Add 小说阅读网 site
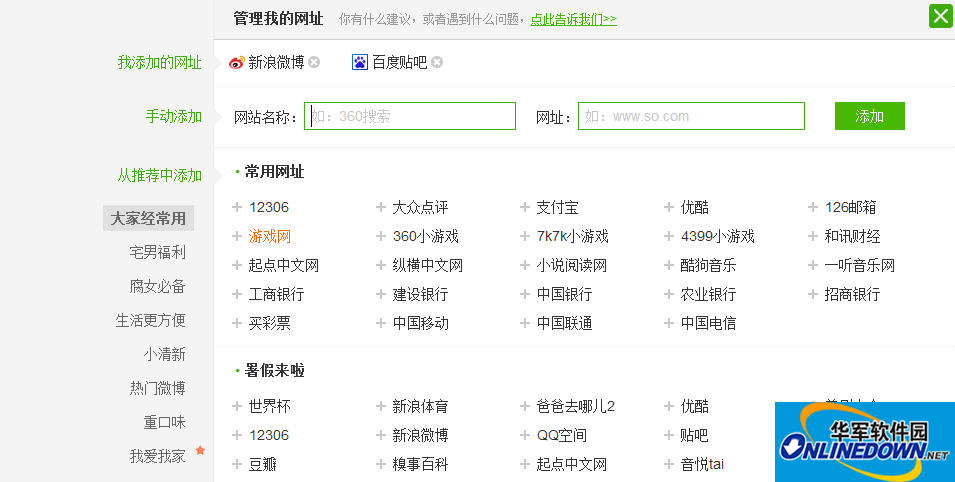This screenshot has height=482, width=955. click(x=571, y=265)
